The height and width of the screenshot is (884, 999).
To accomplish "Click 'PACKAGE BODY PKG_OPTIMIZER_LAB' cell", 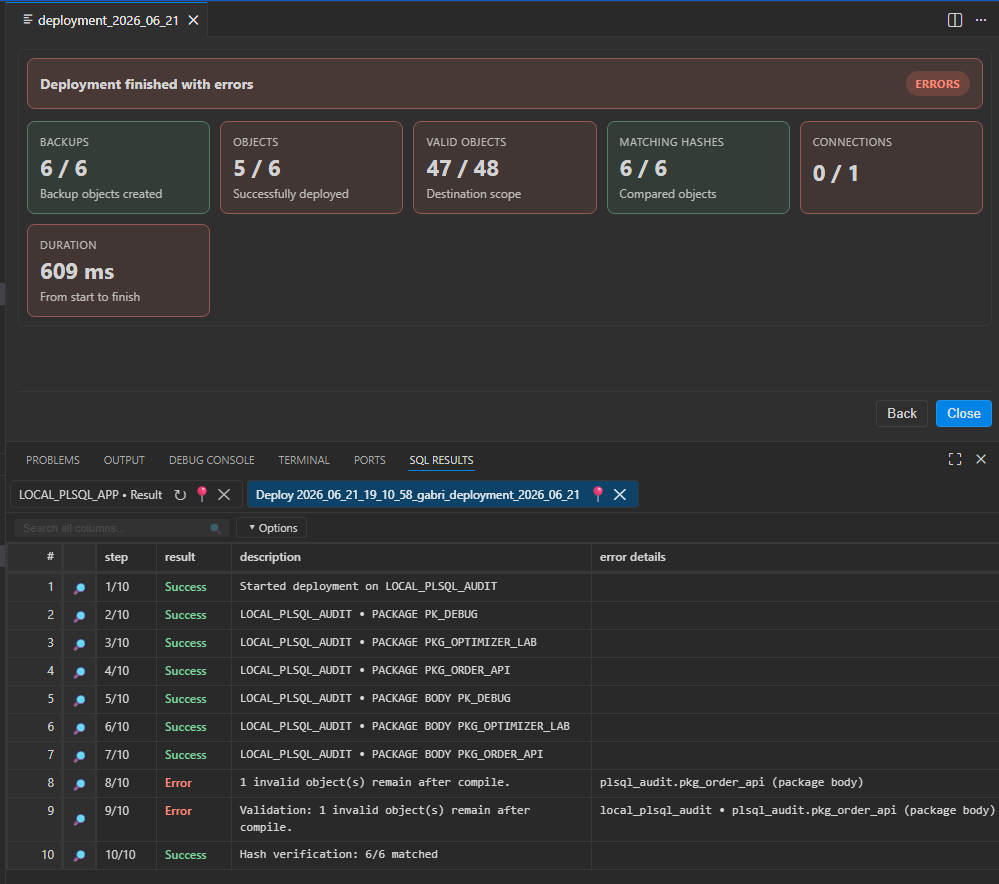I will [x=411, y=727].
